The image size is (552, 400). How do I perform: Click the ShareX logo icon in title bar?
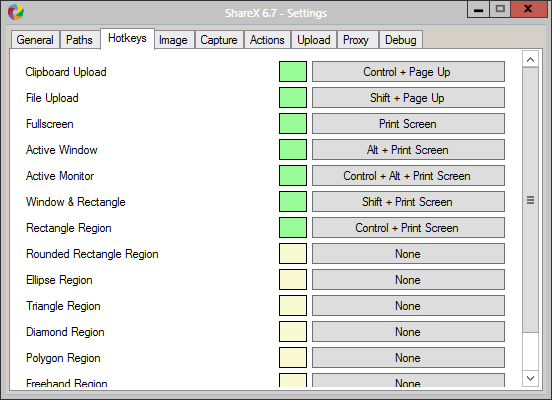[x=16, y=12]
